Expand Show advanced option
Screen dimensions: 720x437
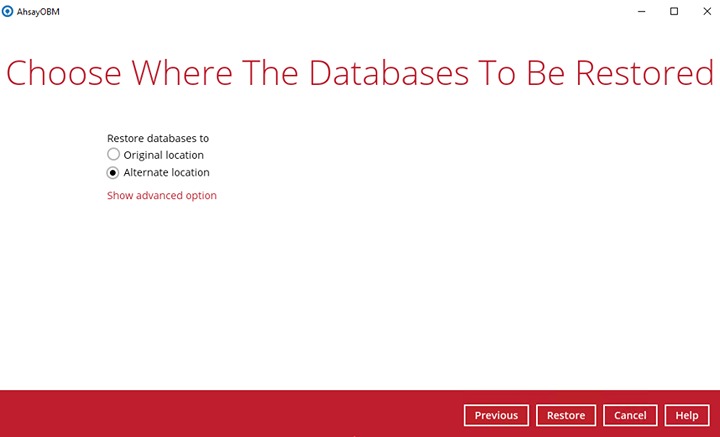161,195
